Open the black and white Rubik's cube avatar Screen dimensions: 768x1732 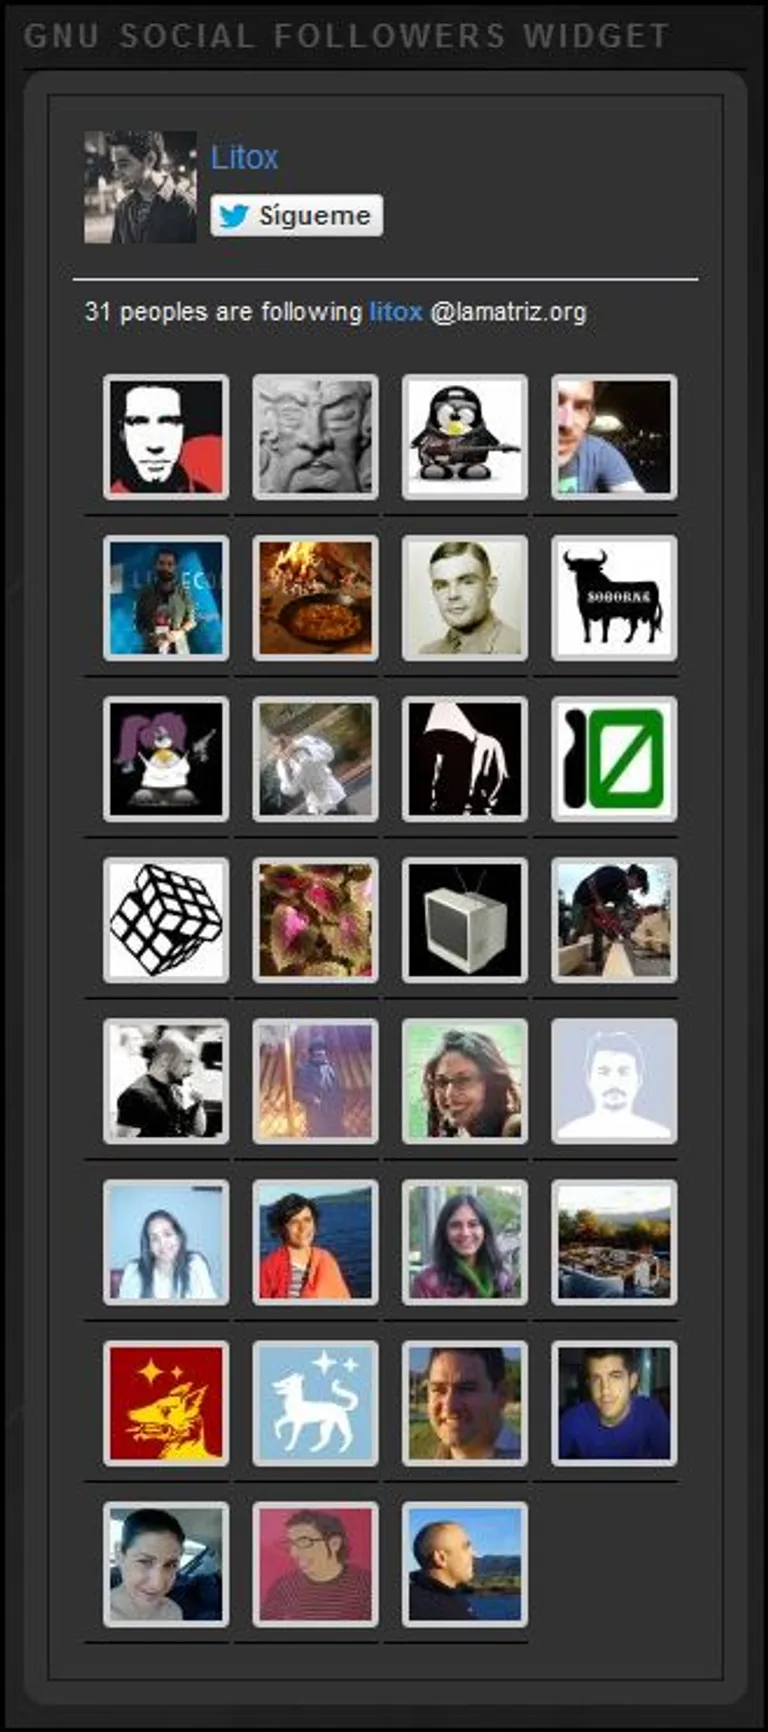[166, 920]
